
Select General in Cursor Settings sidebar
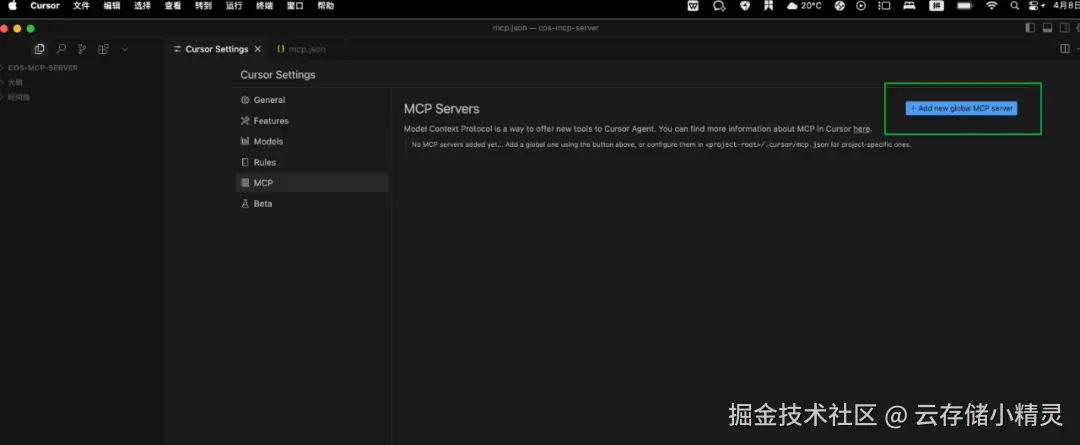click(312, 100)
